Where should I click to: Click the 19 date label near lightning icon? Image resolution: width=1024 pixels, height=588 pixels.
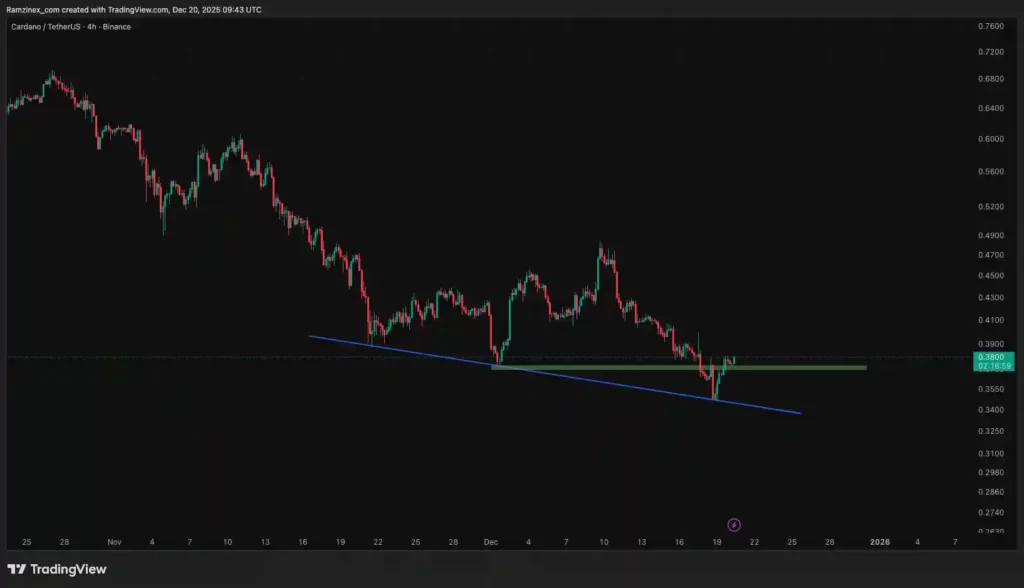click(716, 542)
